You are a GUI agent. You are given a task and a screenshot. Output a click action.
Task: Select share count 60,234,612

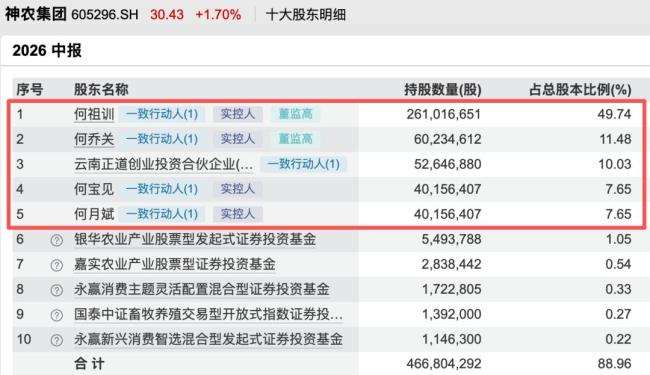tap(447, 139)
